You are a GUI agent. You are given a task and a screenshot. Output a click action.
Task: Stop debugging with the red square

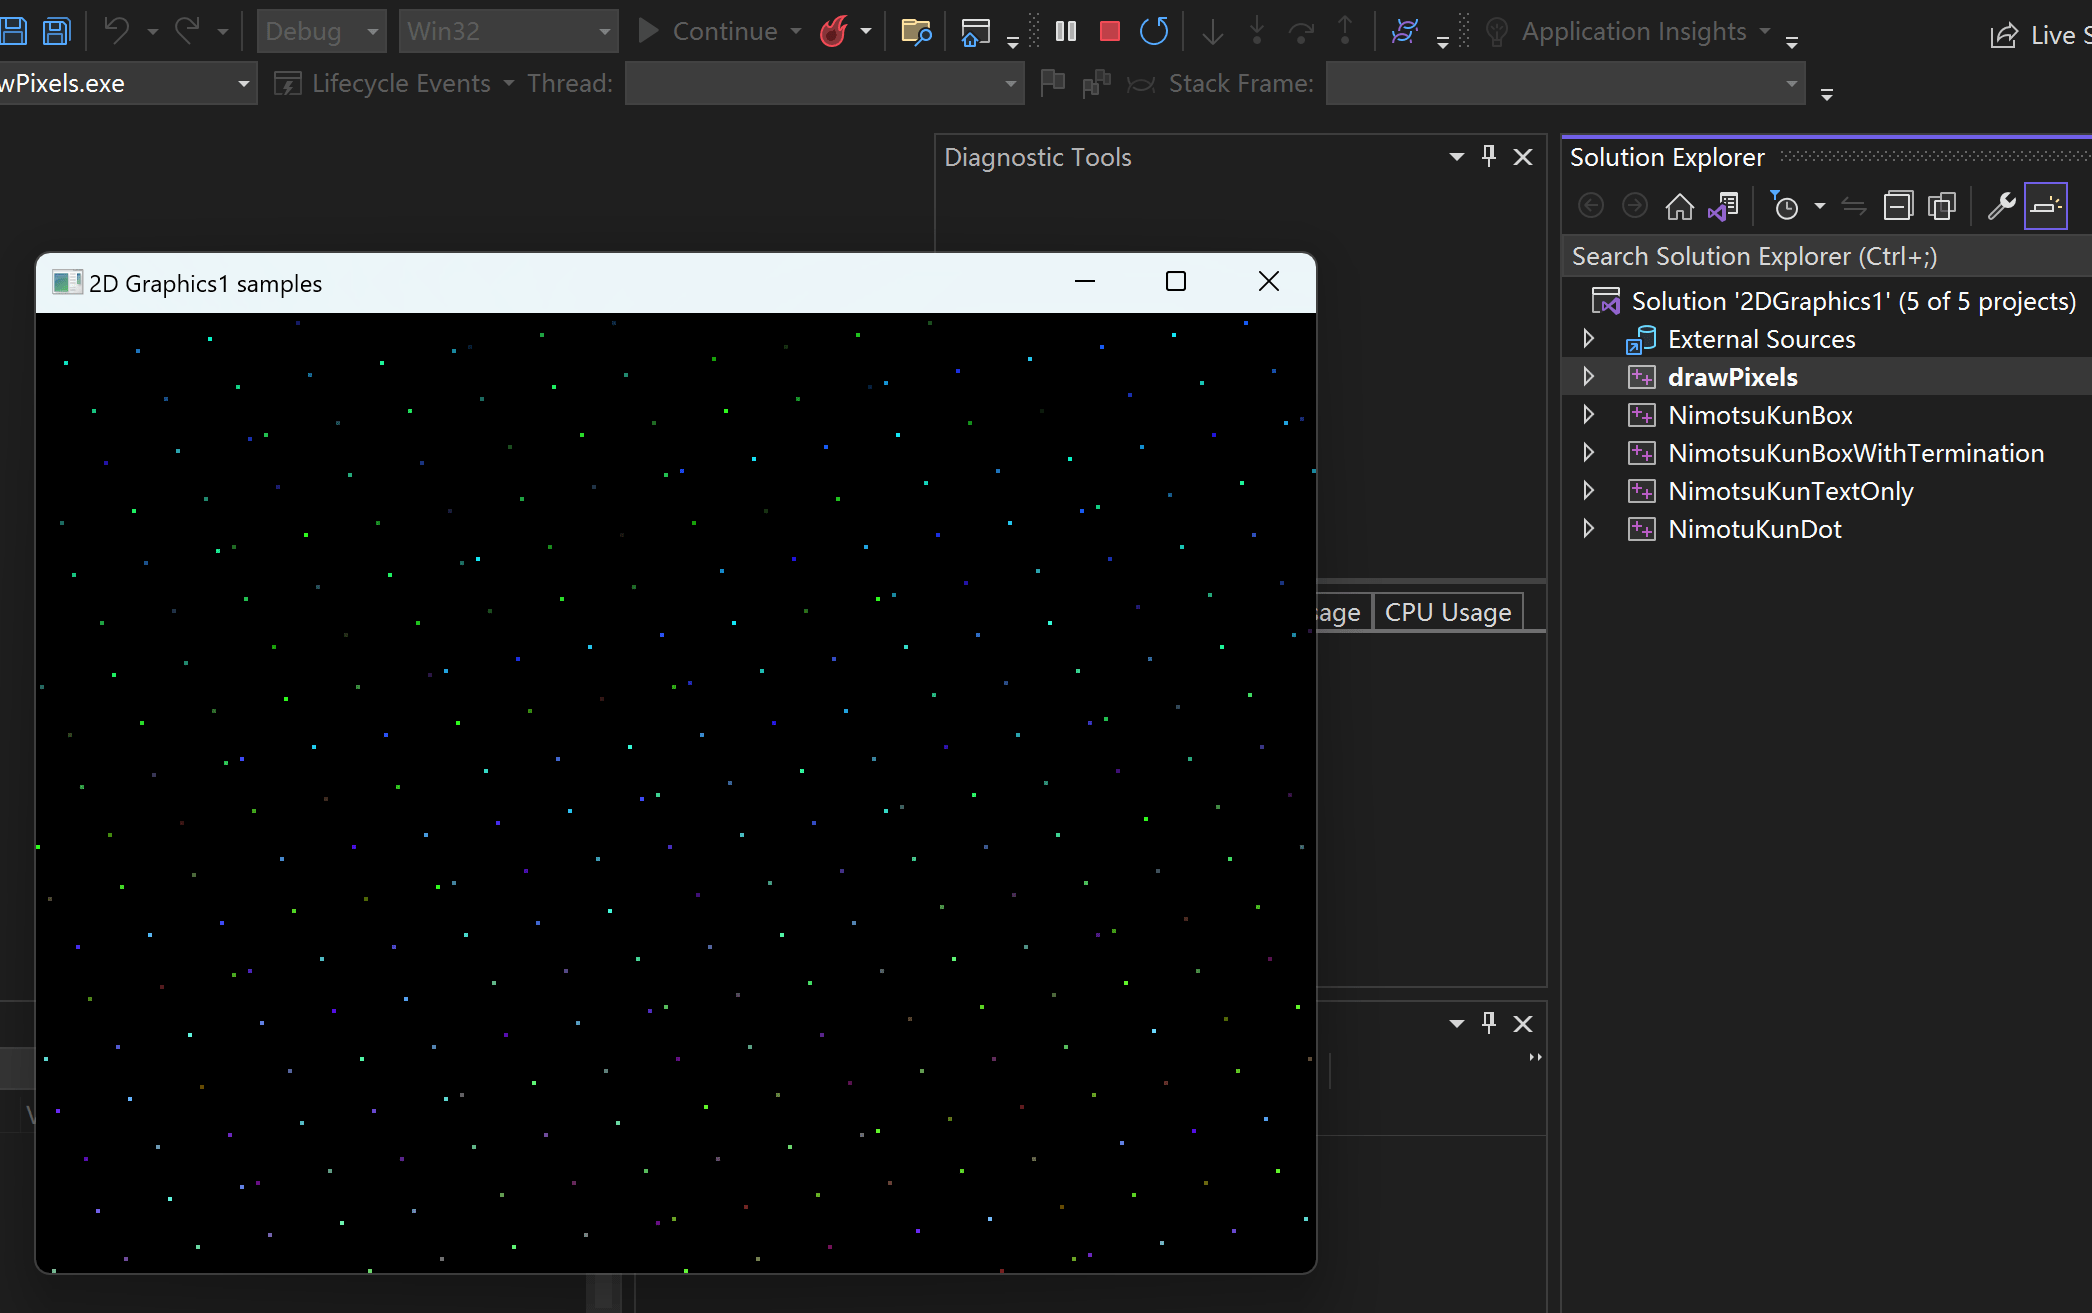[x=1109, y=31]
